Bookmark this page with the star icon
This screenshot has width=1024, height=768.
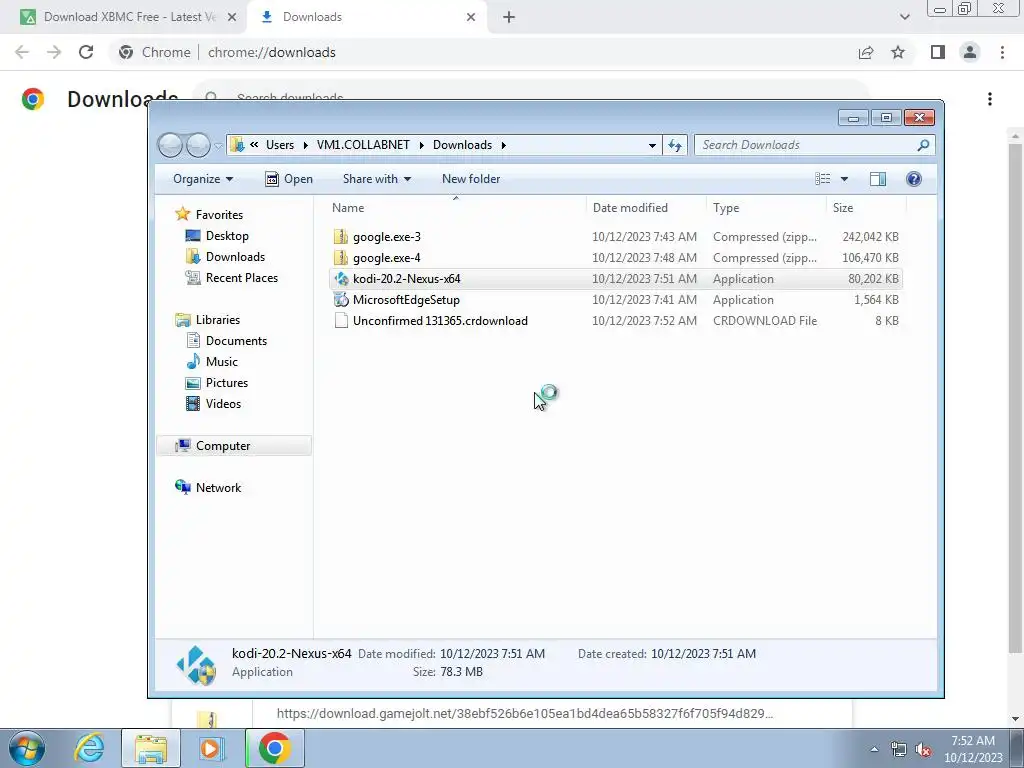(x=898, y=52)
